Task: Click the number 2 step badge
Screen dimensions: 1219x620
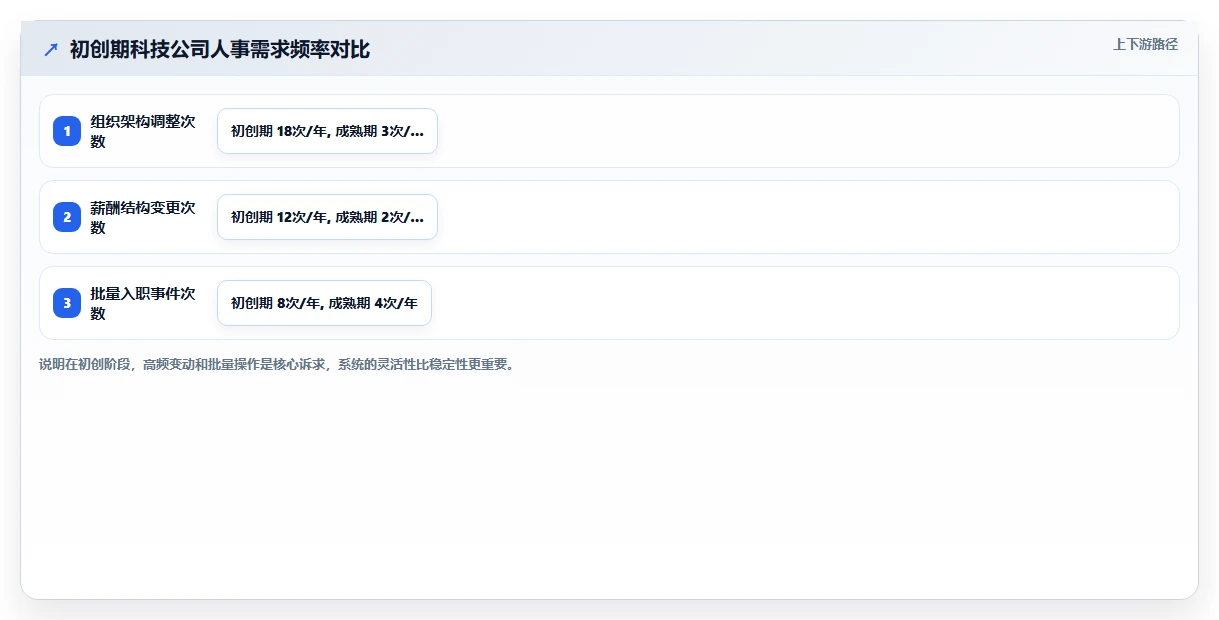Action: [67, 217]
